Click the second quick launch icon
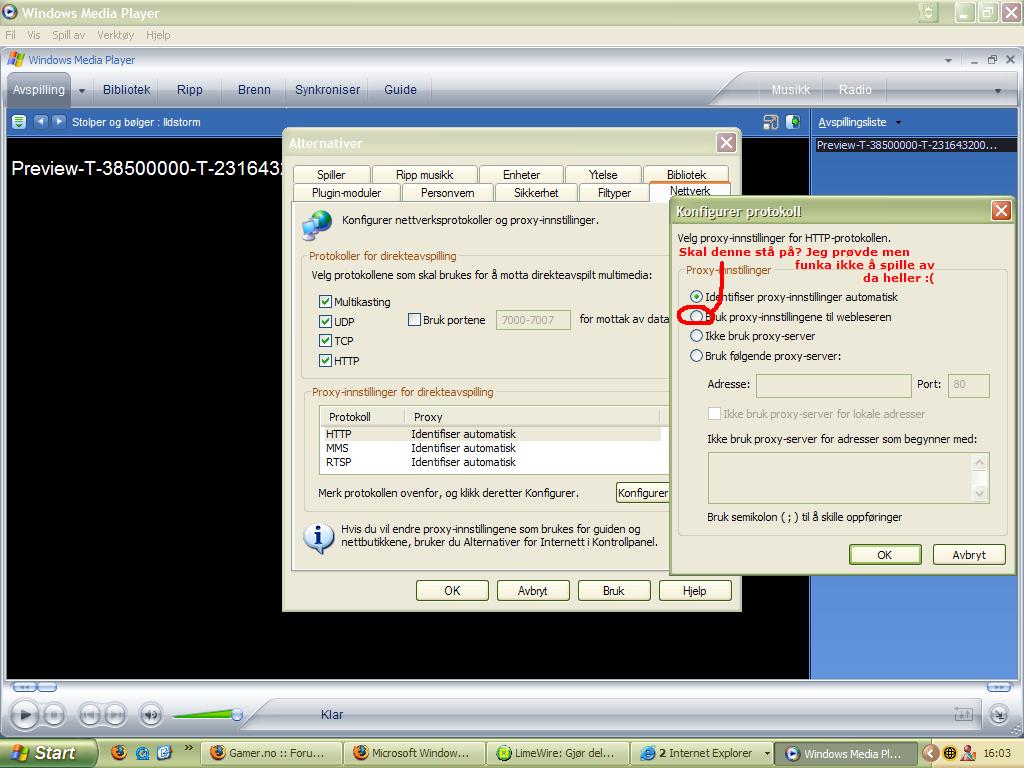 (142, 753)
